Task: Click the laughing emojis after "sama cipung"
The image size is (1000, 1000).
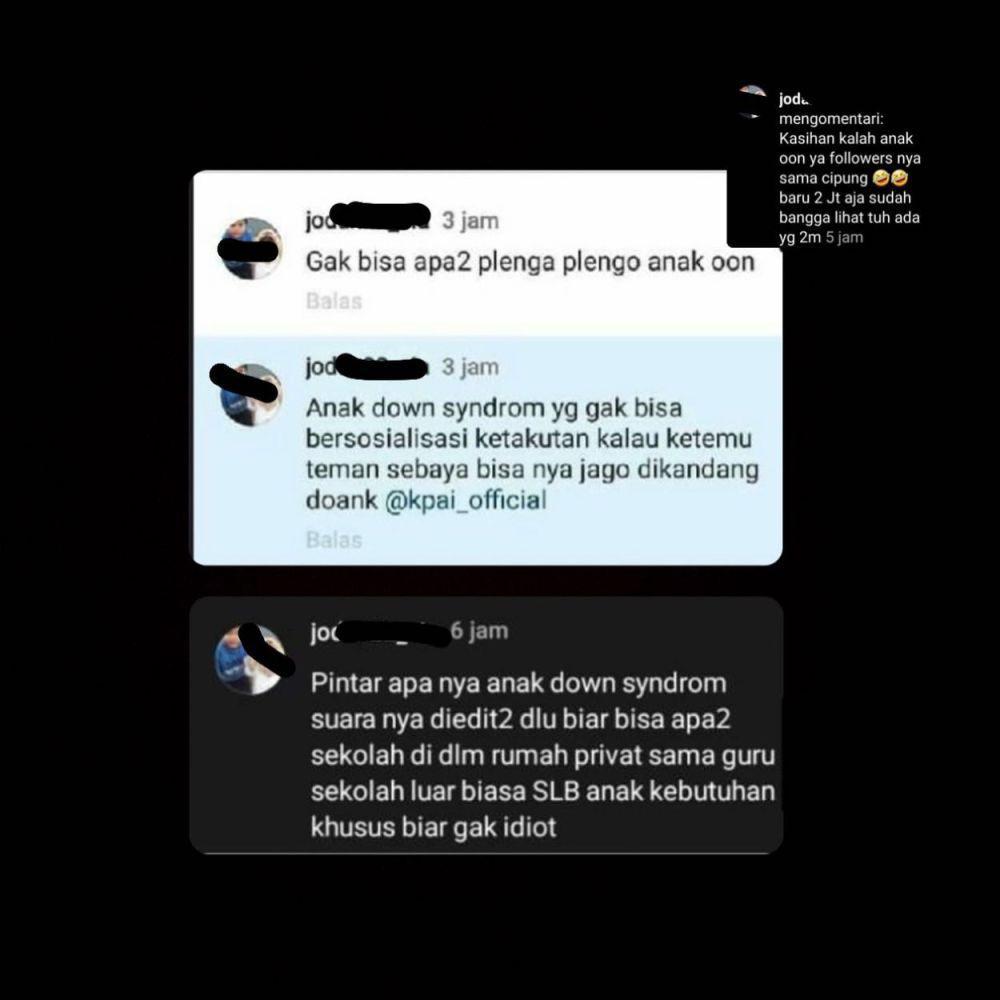Action: pyautogui.click(x=890, y=177)
